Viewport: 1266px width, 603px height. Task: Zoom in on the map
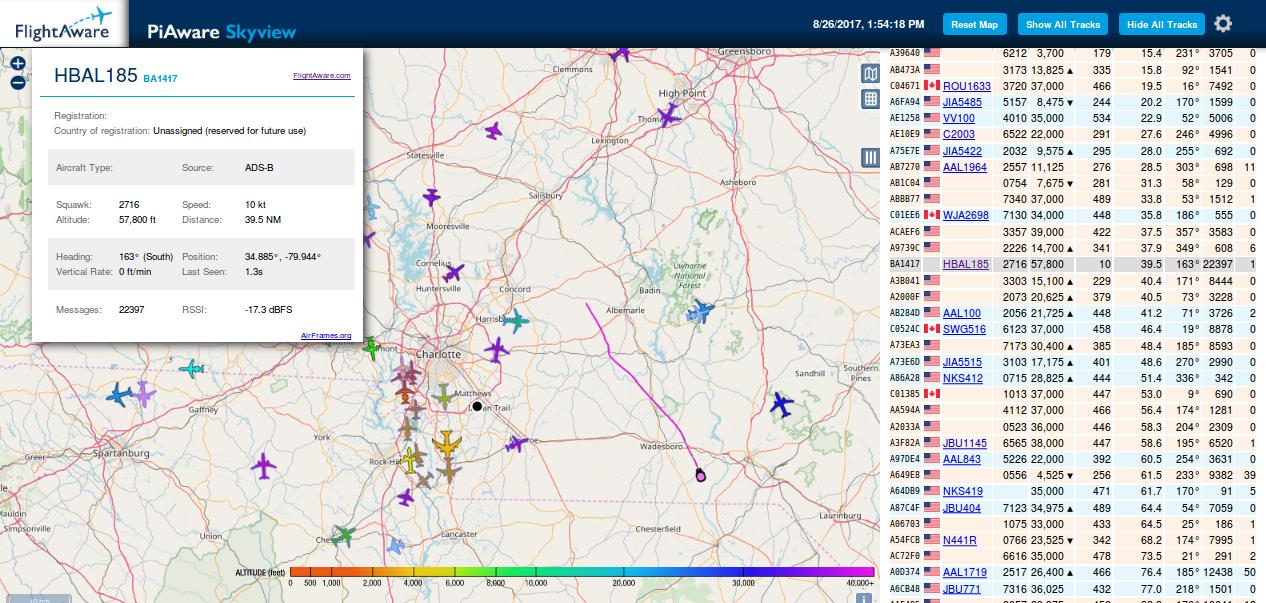point(18,63)
